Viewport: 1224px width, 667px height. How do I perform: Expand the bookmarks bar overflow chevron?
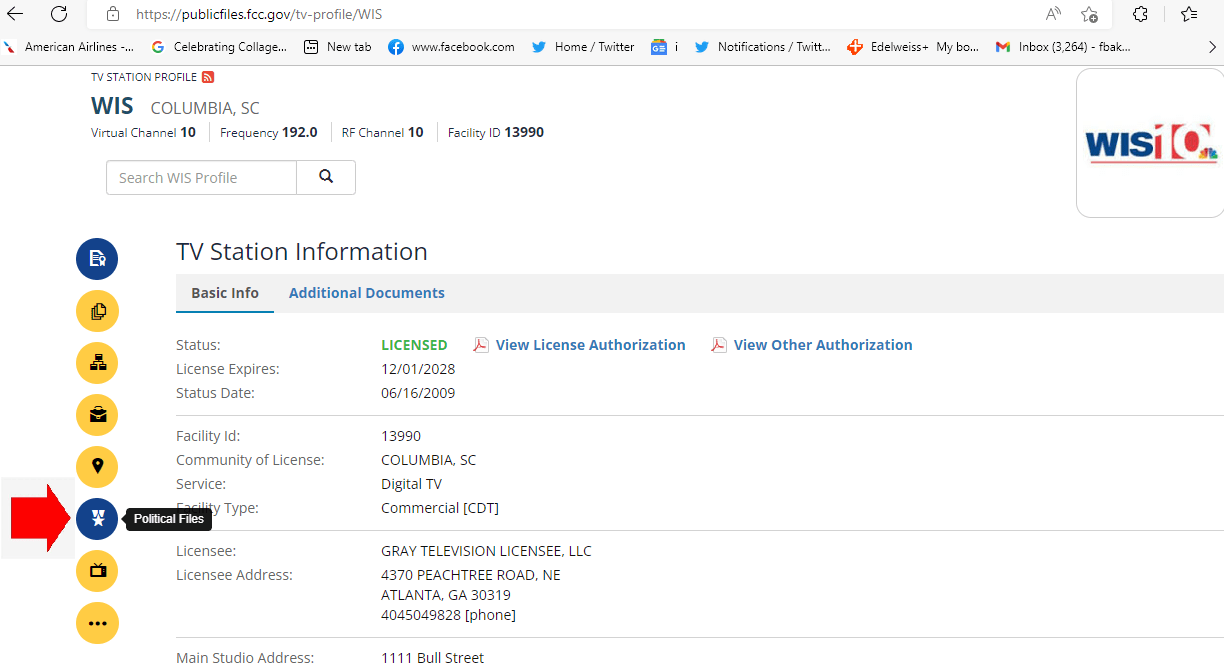tap(1213, 46)
